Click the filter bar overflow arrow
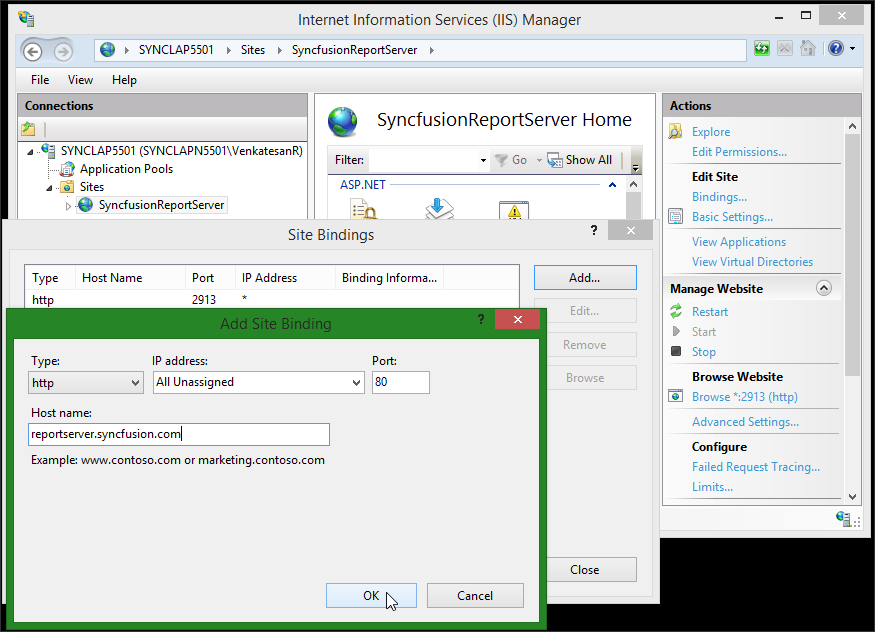This screenshot has width=875, height=632. tap(635, 166)
